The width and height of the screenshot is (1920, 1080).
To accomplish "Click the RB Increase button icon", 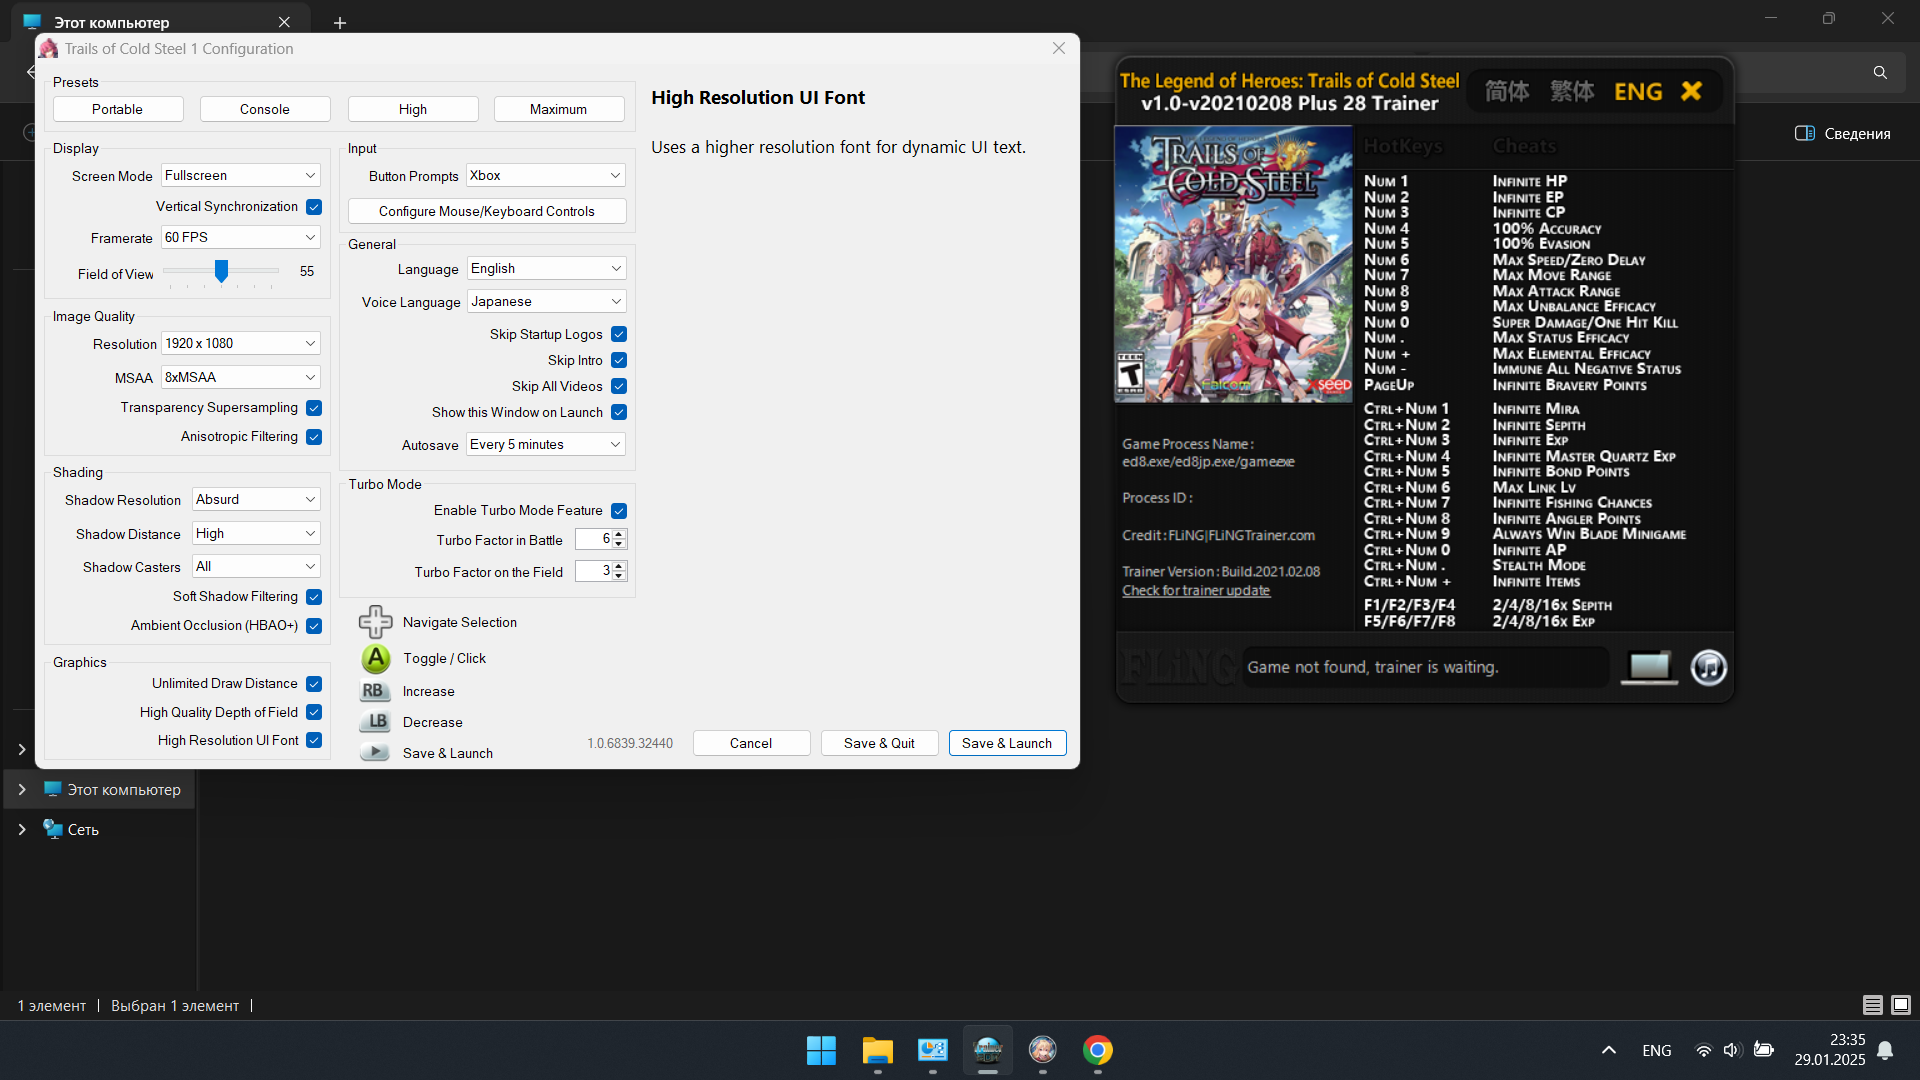I will click(x=374, y=691).
